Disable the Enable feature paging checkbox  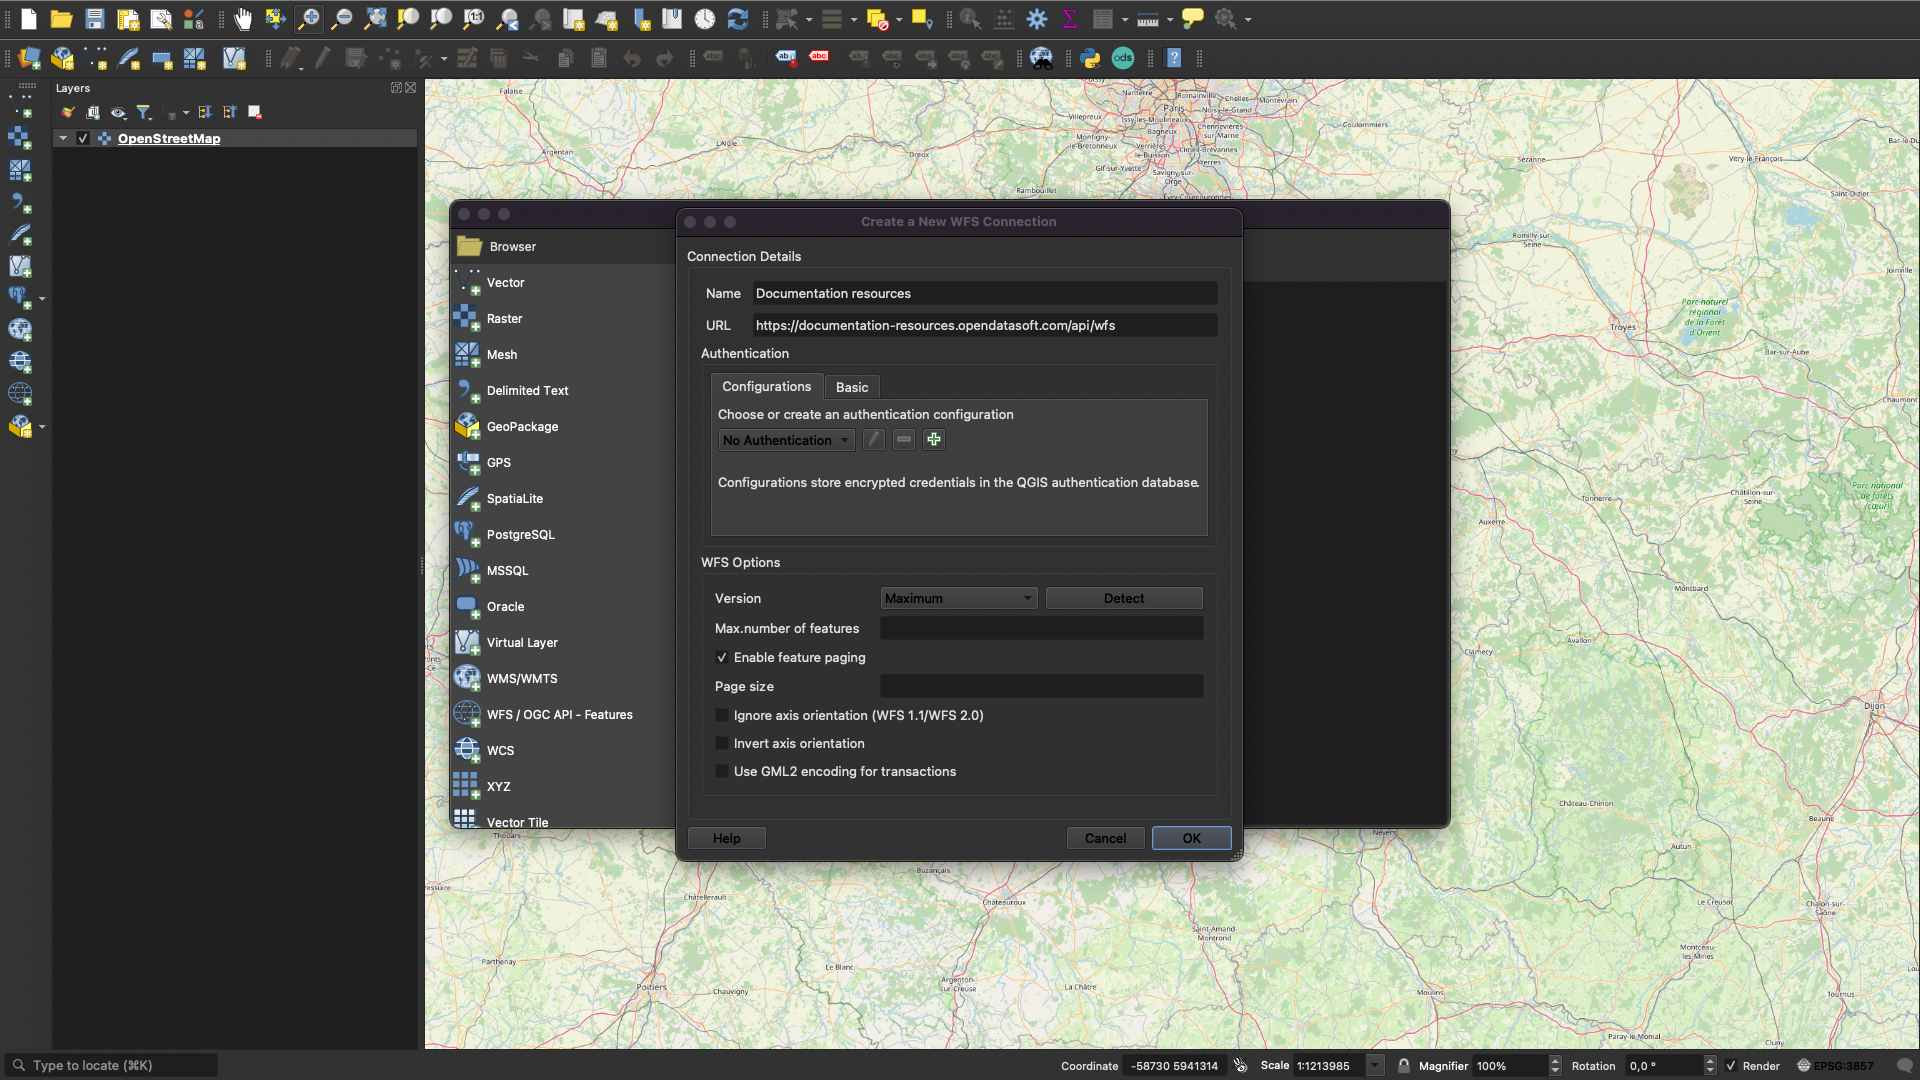coord(722,658)
